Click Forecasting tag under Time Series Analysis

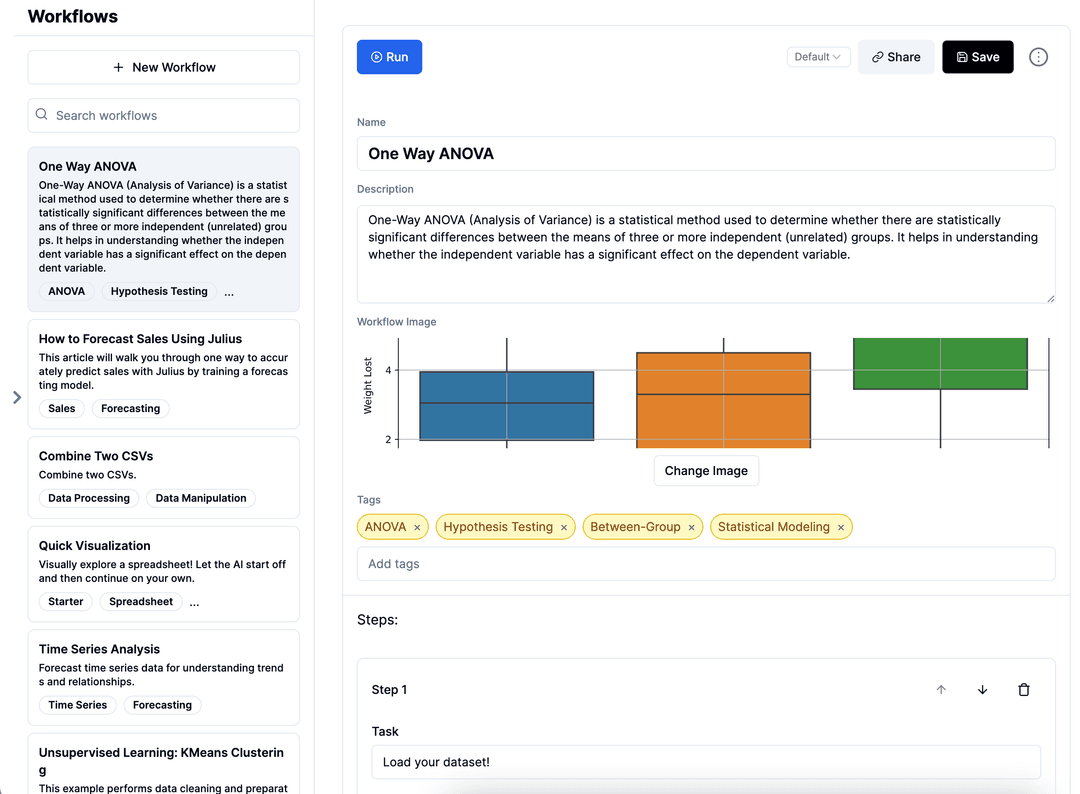163,704
